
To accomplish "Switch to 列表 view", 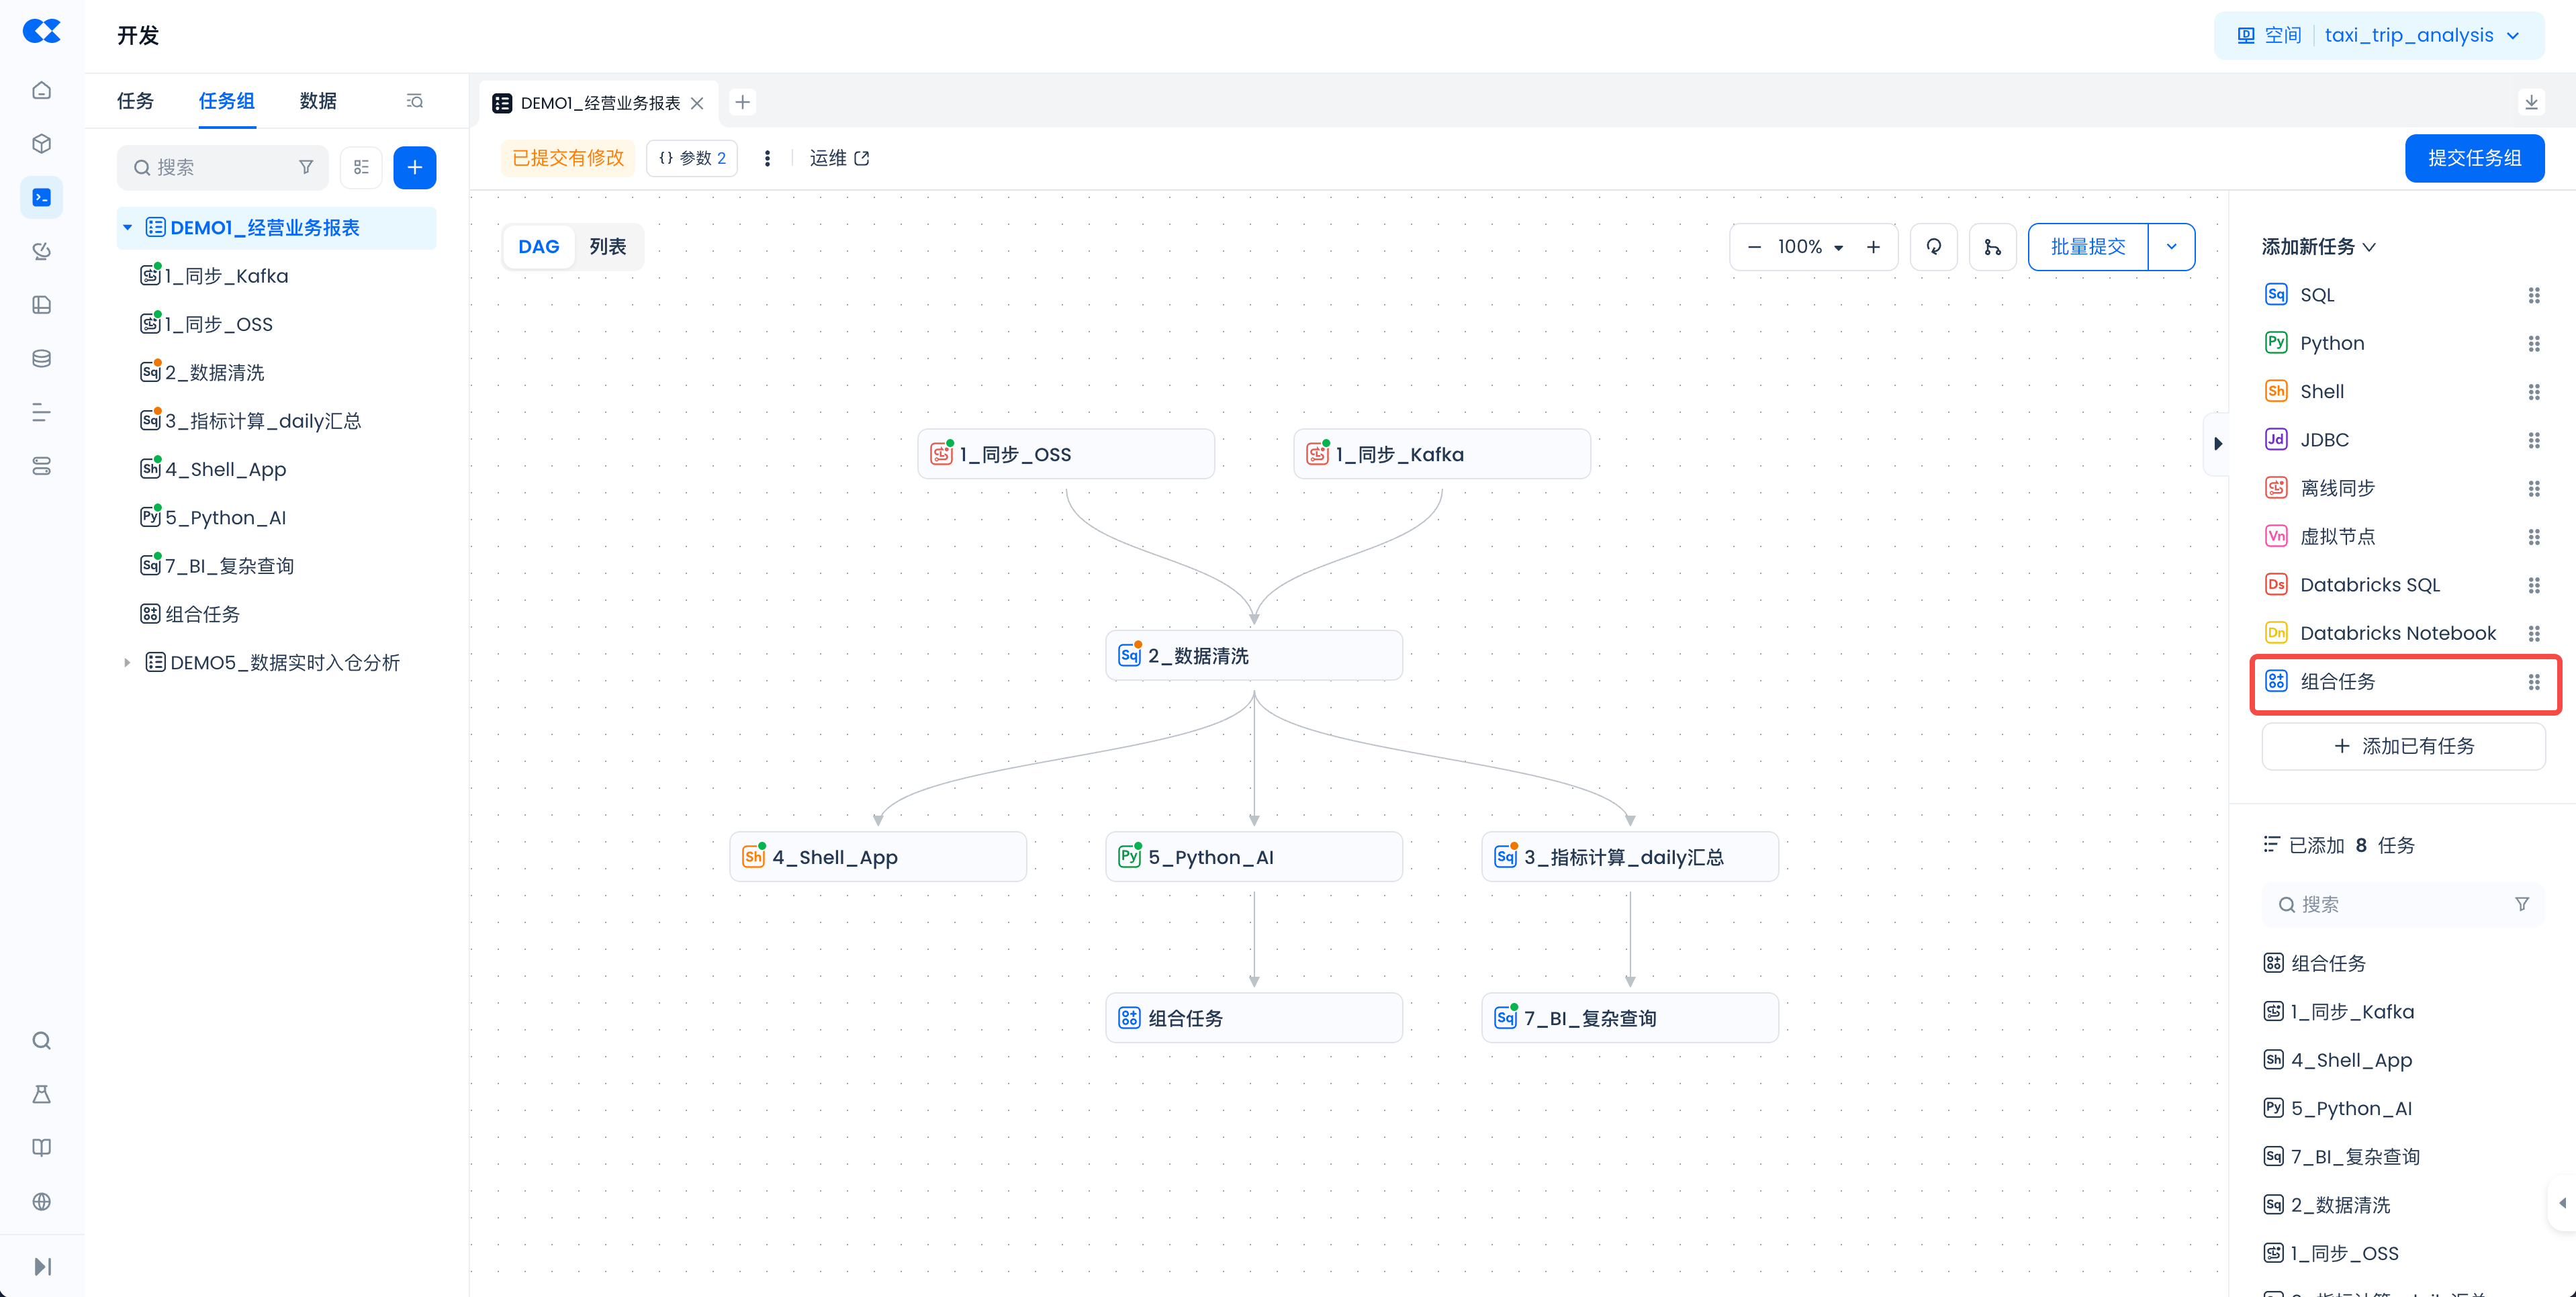I will point(607,247).
